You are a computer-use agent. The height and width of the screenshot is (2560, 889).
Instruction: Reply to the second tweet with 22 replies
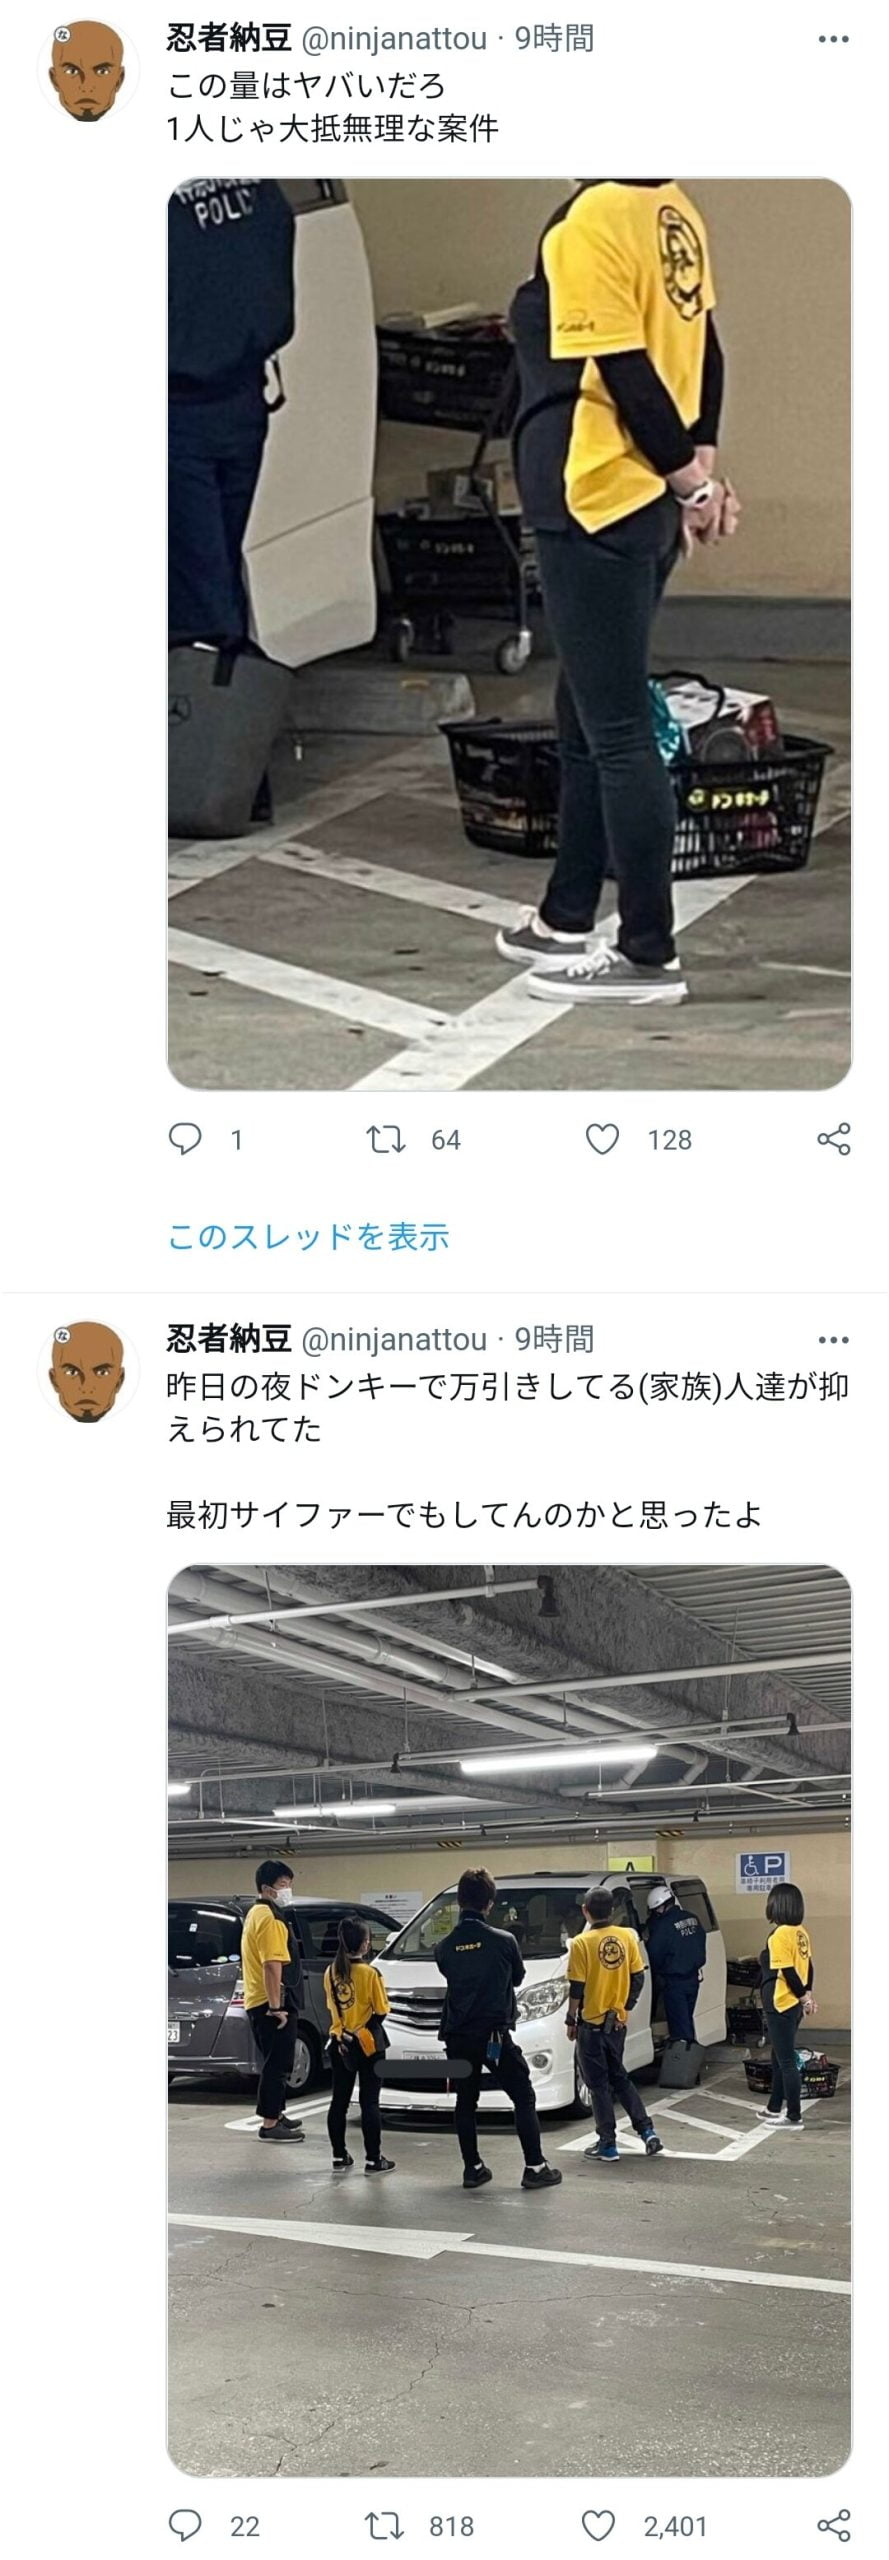point(185,2526)
